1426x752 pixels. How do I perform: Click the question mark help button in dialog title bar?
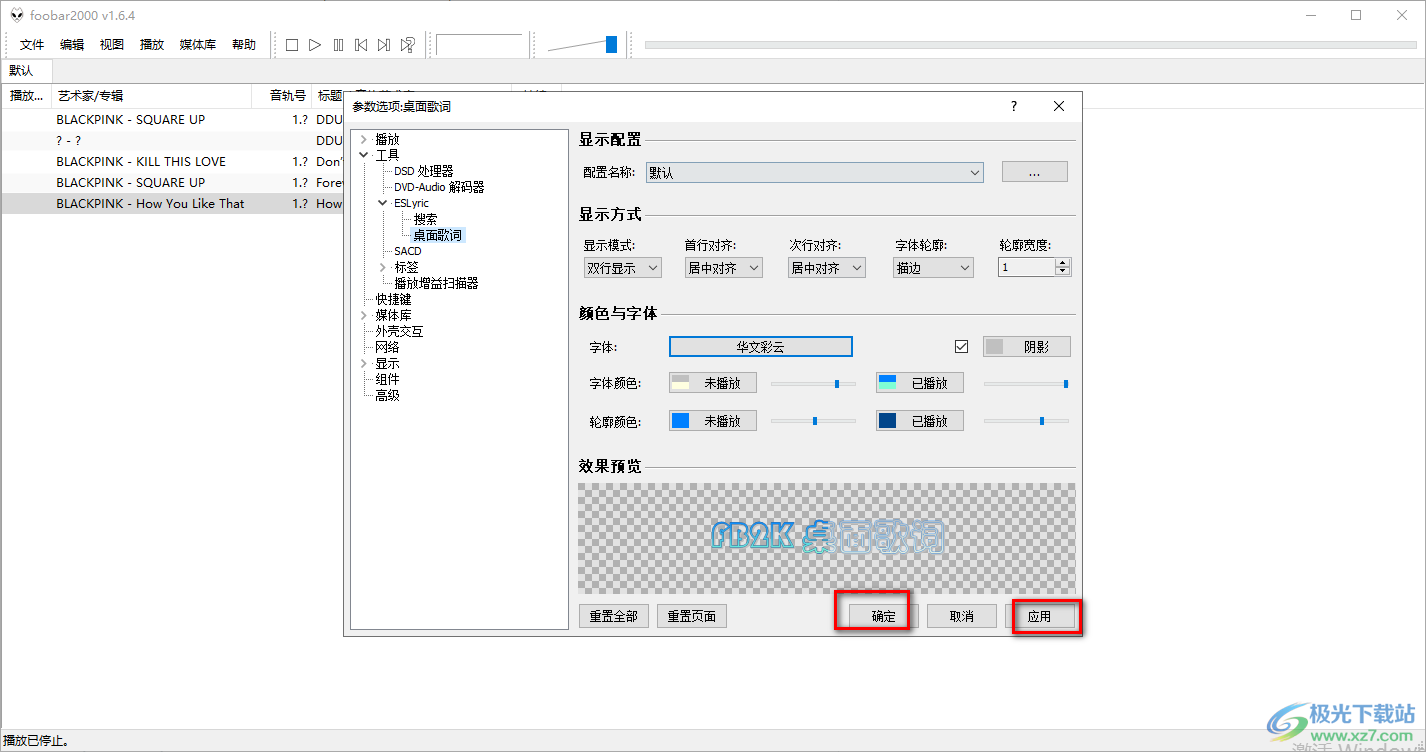[x=1014, y=106]
